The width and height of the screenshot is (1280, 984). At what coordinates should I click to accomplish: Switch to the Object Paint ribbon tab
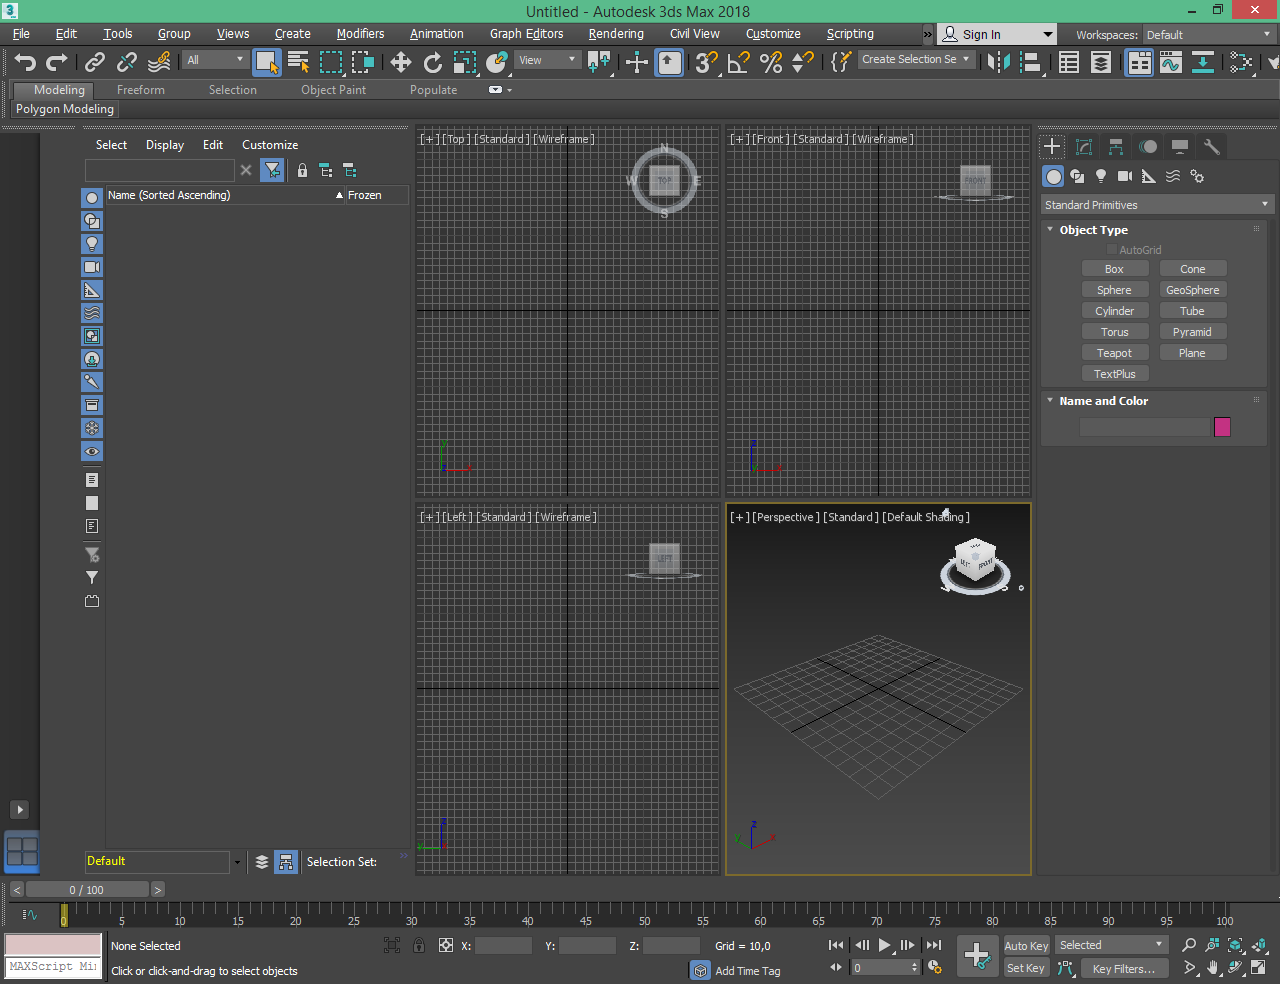334,90
